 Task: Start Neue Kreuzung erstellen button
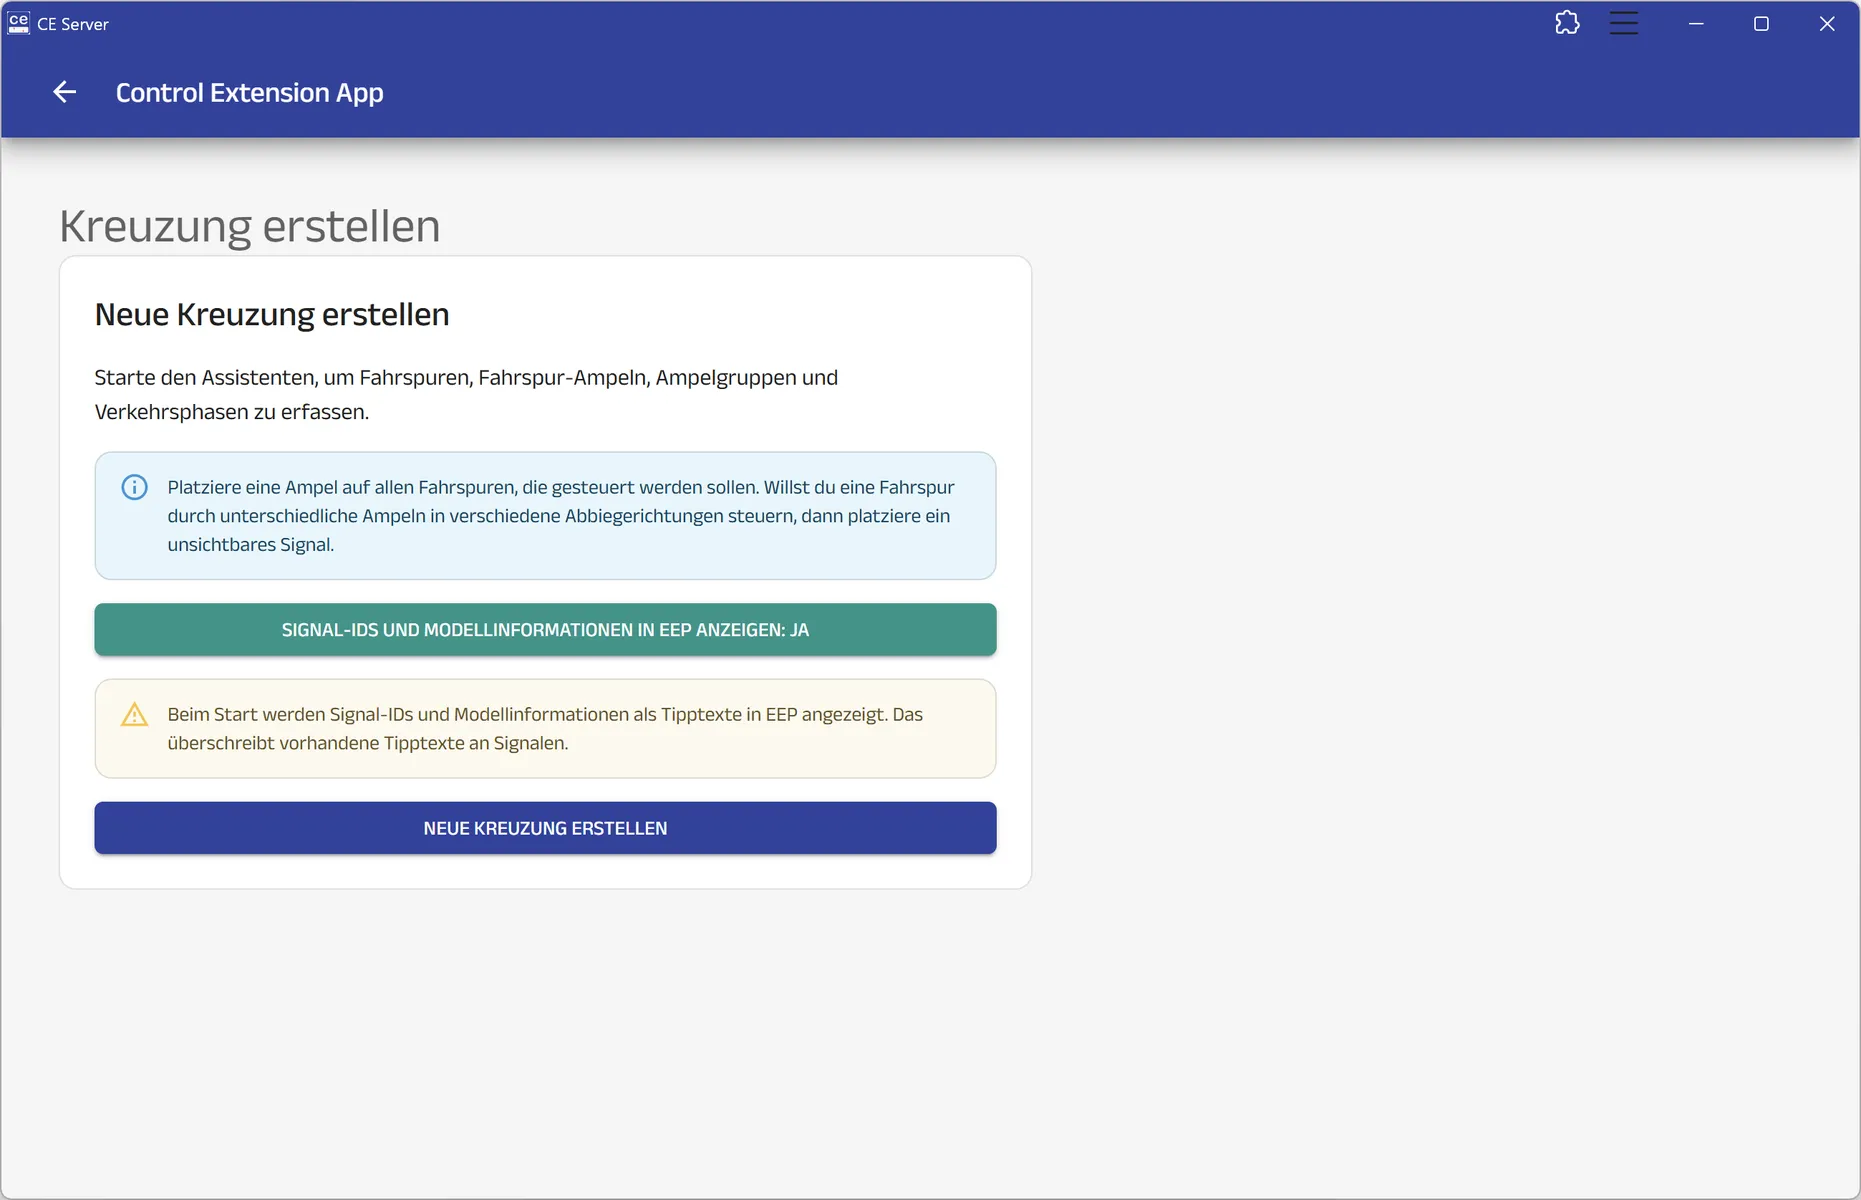[x=545, y=828]
